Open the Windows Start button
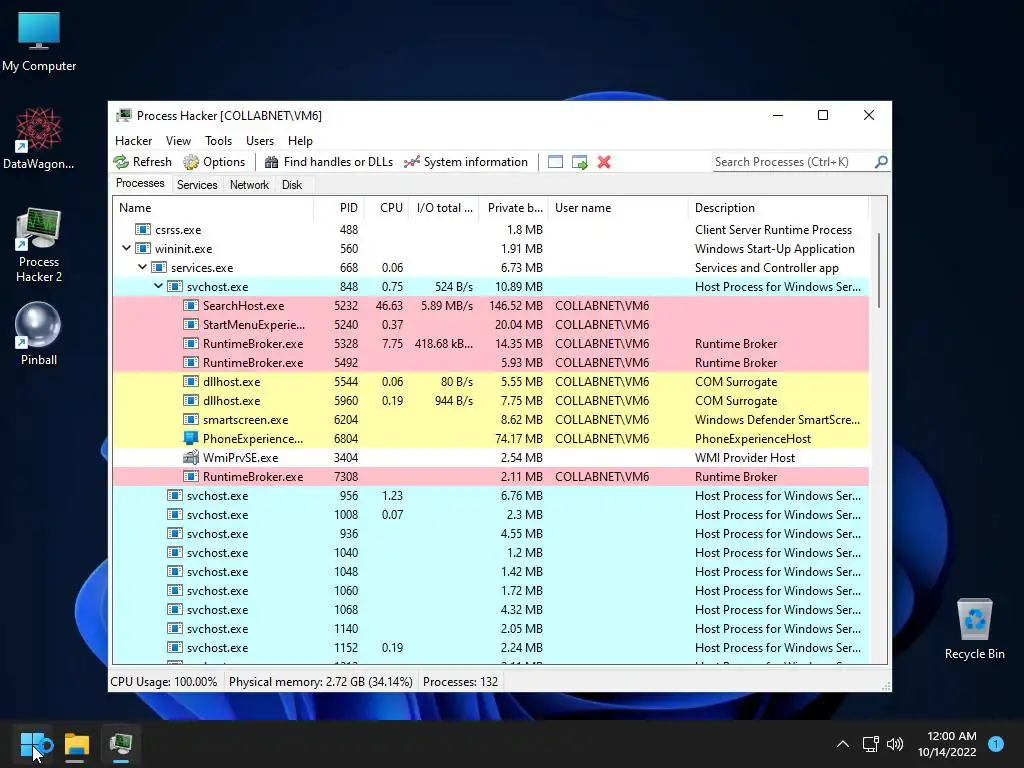 31,744
